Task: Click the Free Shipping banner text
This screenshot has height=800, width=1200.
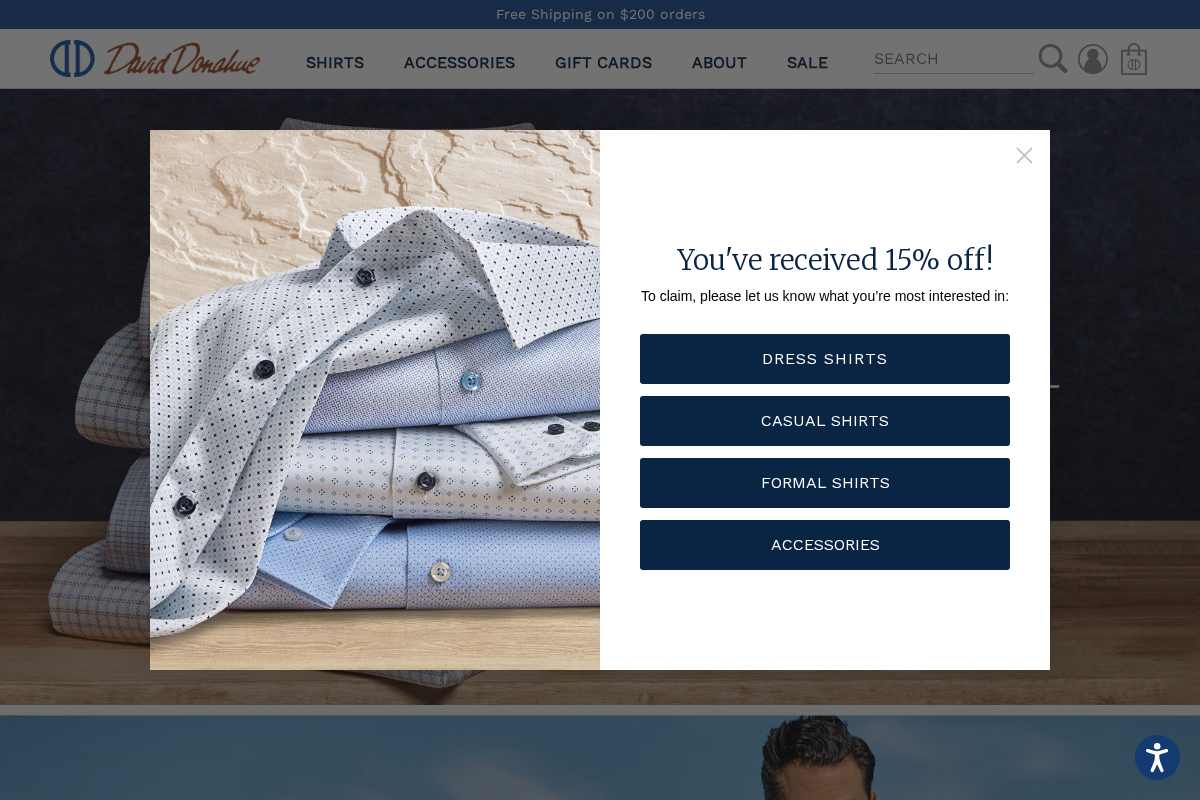Action: (600, 14)
